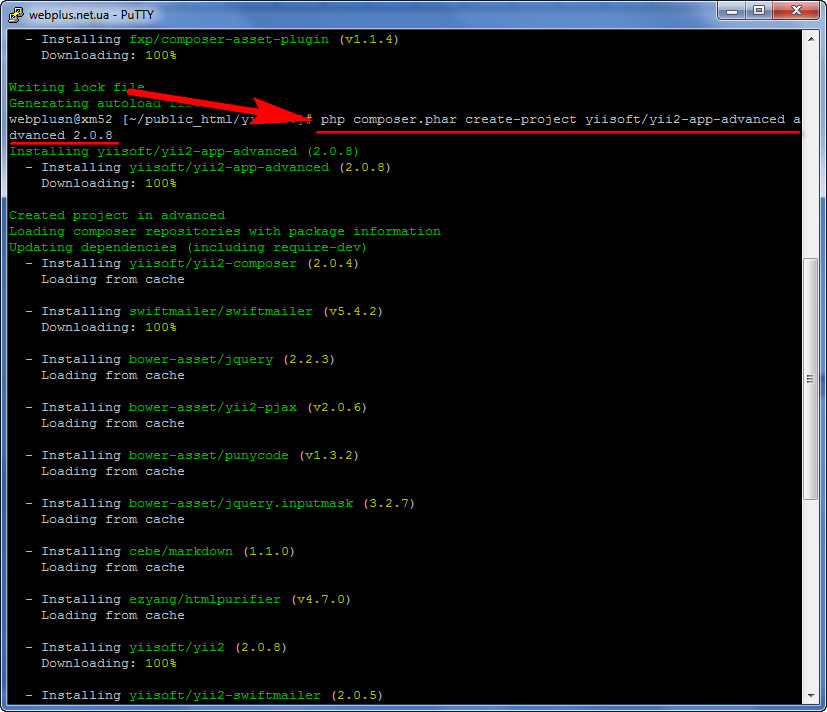Image resolution: width=827 pixels, height=712 pixels.
Task: Click the version '(v4.7.0)'
Action: pyautogui.click(x=321, y=600)
